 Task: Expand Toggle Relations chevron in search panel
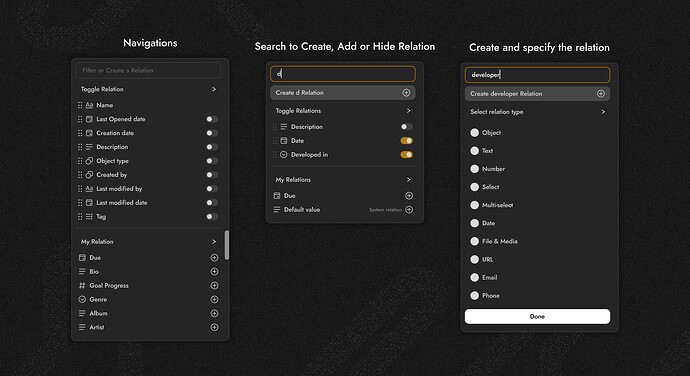coord(408,111)
